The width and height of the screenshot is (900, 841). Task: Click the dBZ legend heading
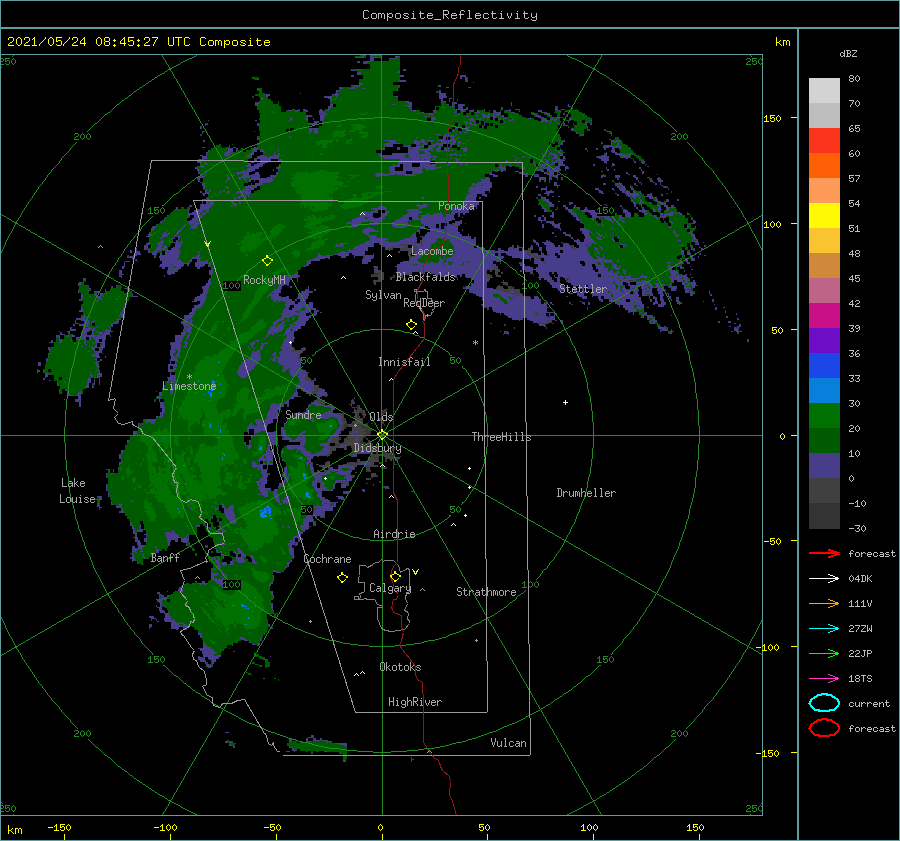848,53
